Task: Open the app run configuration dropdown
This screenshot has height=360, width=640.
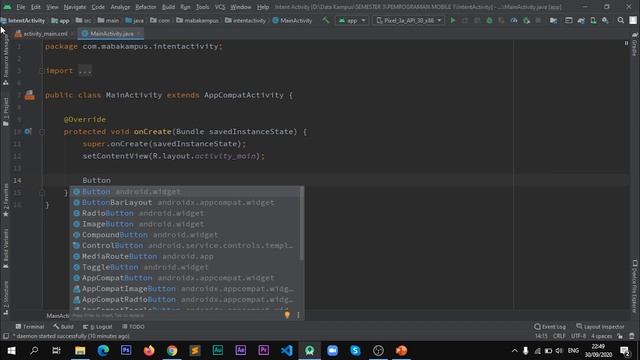Action: (x=352, y=20)
